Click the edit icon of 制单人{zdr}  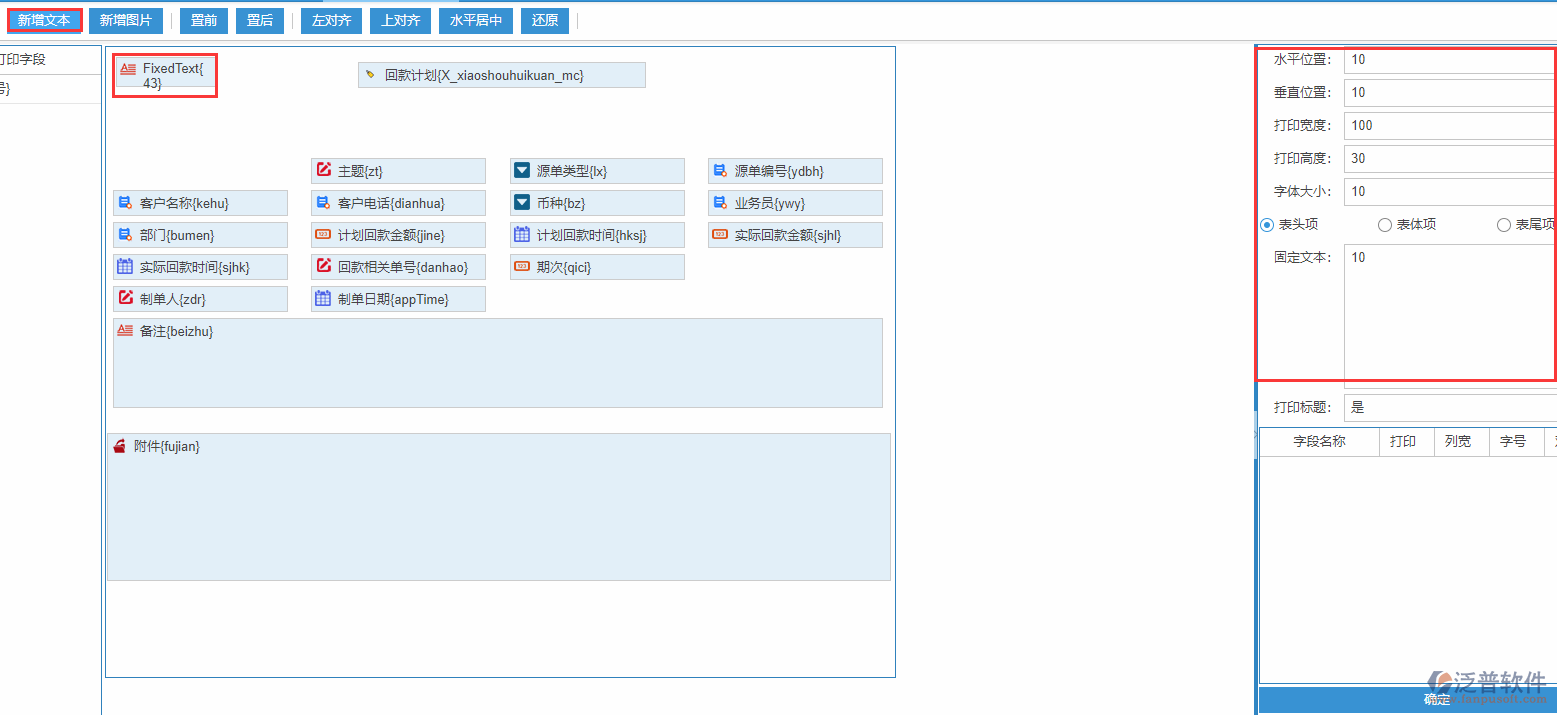click(125, 298)
